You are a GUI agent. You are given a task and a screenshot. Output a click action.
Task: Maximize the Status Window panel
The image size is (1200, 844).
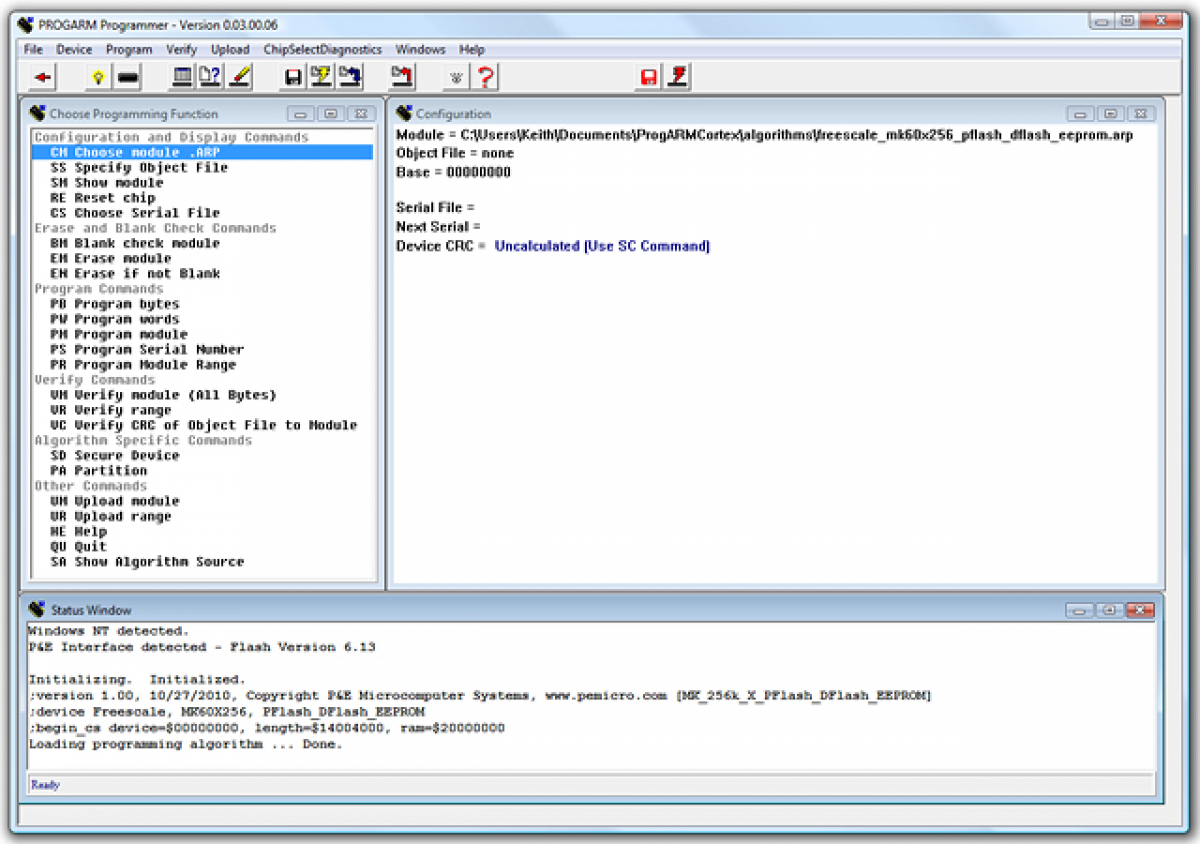1111,610
